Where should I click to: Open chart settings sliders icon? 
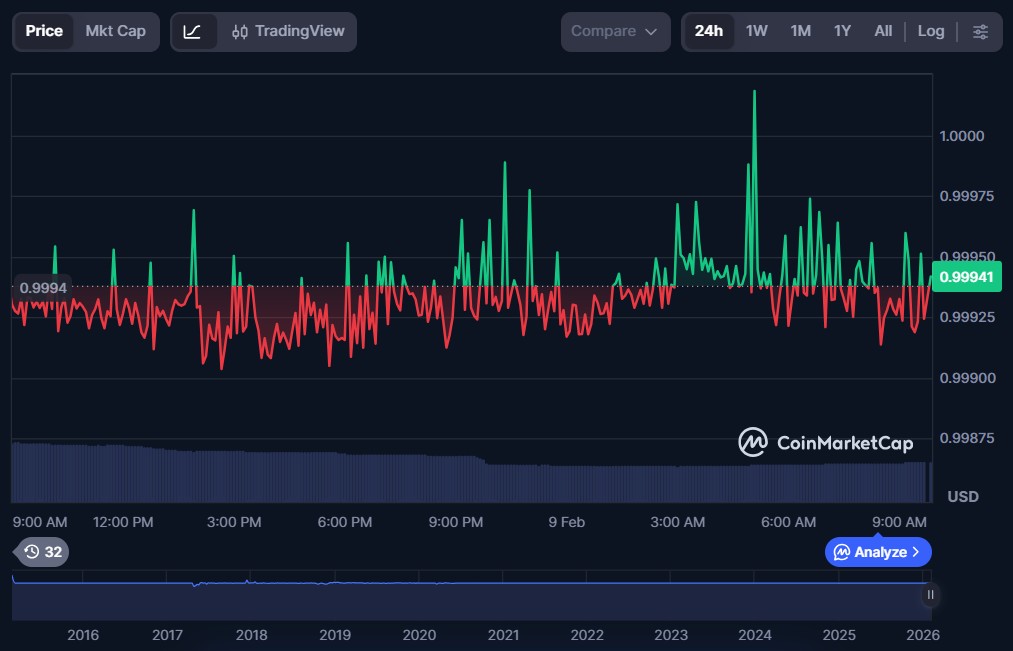[x=980, y=32]
